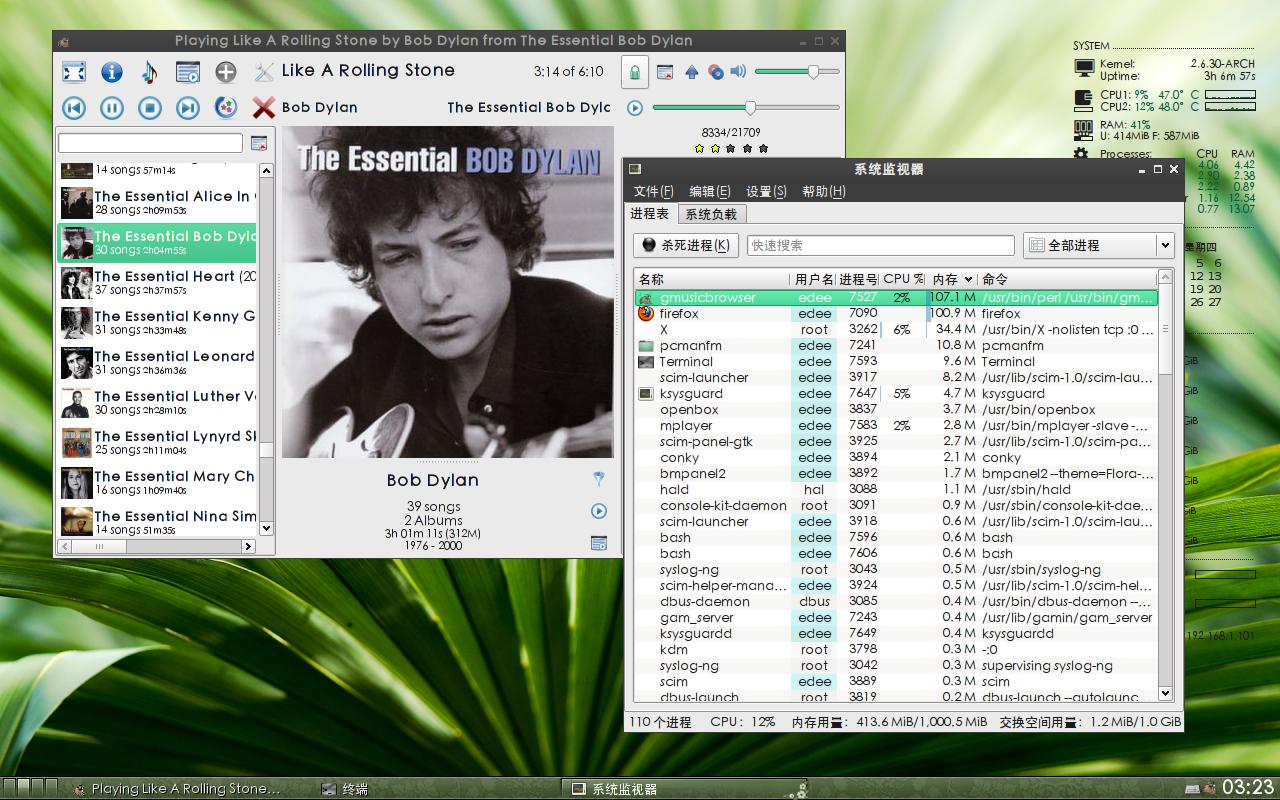Sort processes by 命令 column header
Viewport: 1280px width, 800px height.
coord(1067,279)
